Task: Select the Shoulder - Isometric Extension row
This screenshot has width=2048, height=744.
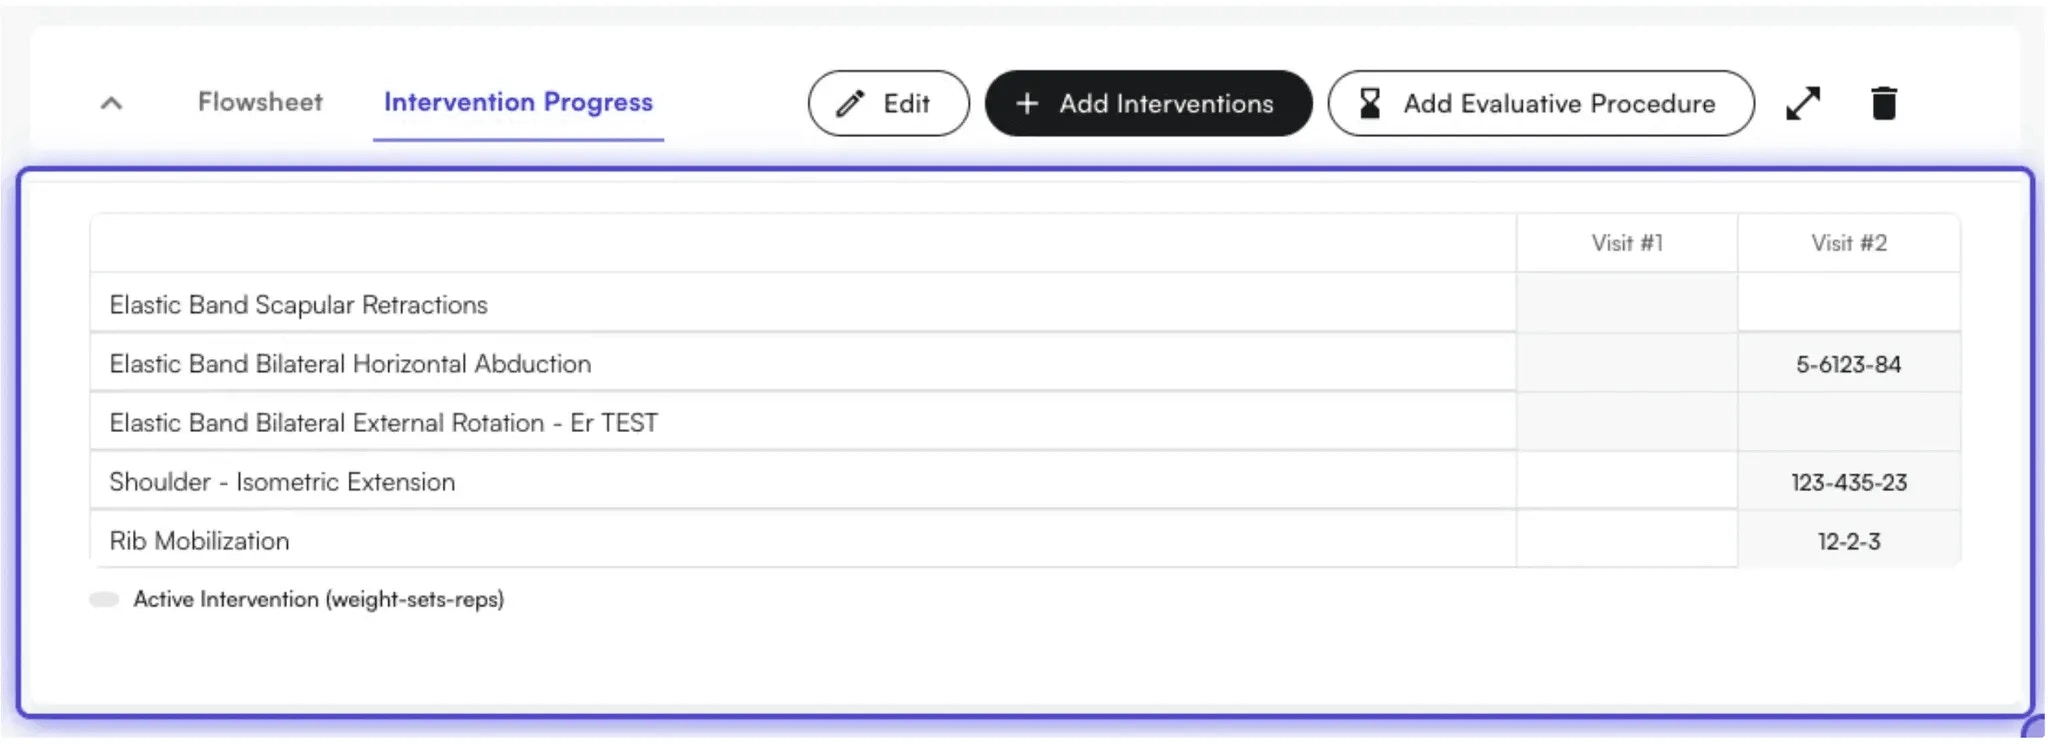Action: pyautogui.click(x=282, y=481)
